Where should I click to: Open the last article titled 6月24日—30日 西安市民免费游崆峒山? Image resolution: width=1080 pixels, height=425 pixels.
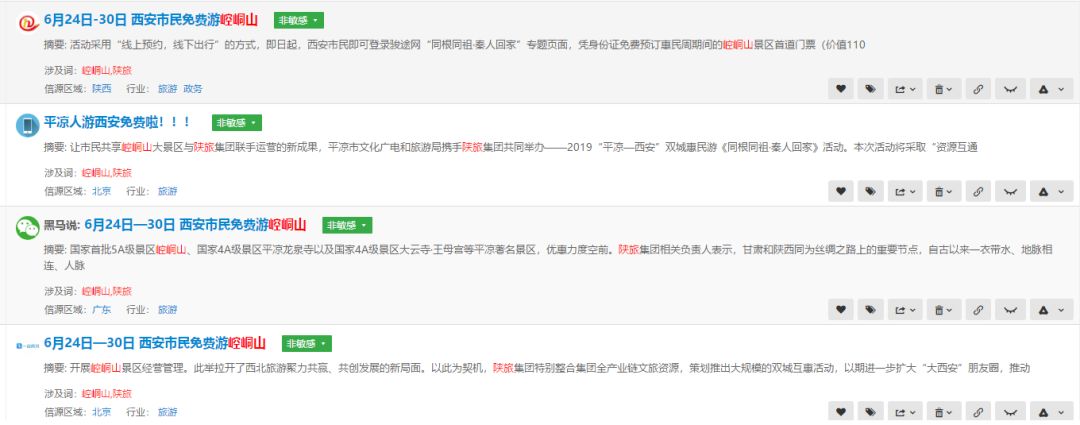click(x=154, y=343)
